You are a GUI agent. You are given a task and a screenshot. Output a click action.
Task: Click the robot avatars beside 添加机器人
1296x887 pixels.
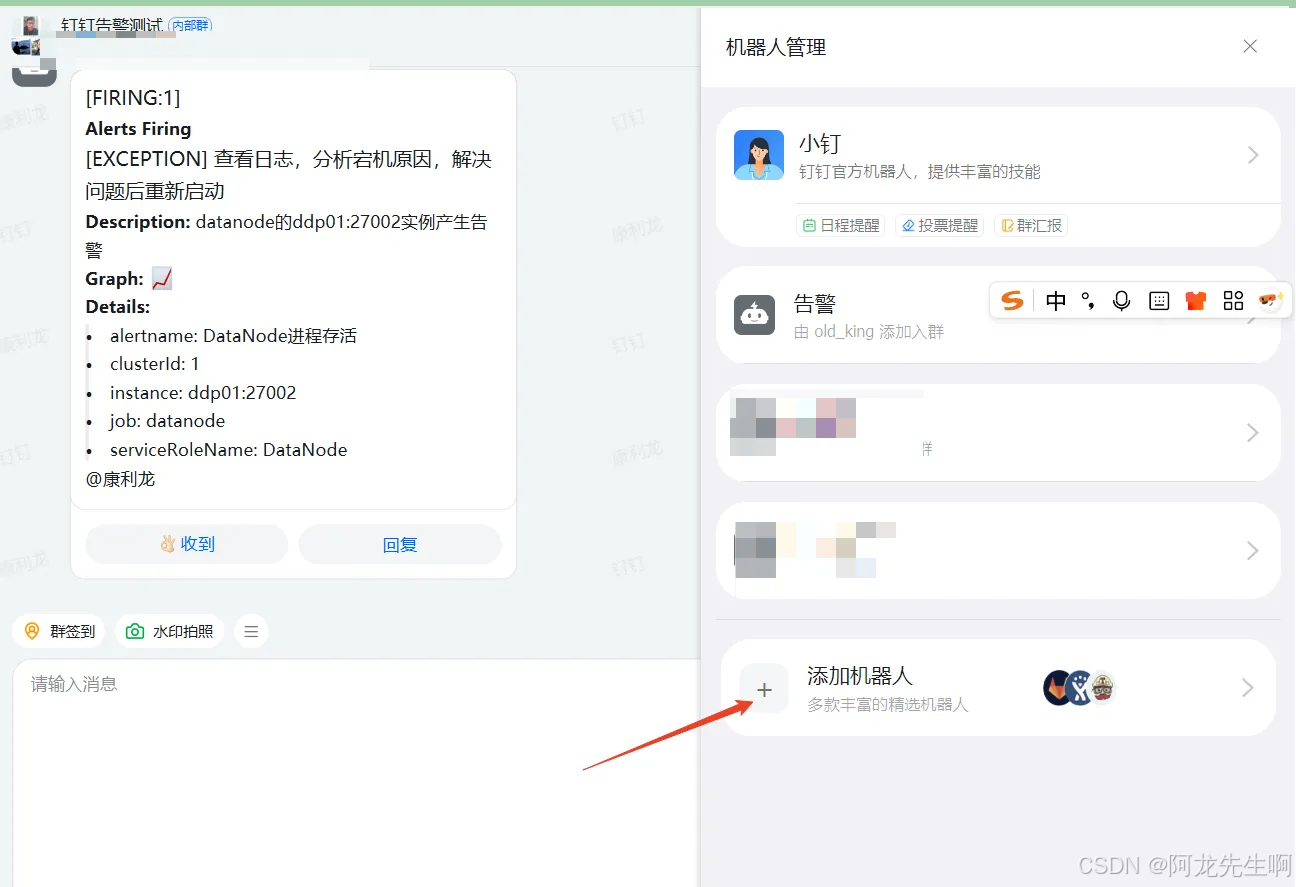(1080, 688)
